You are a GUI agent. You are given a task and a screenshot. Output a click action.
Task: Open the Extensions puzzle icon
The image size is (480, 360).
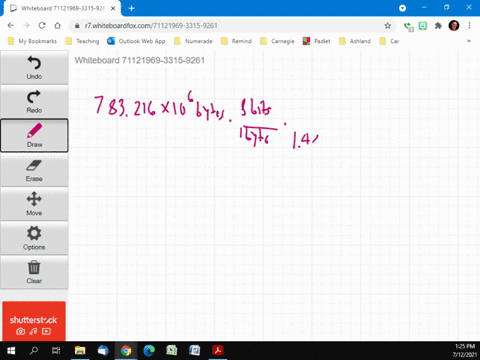(438, 26)
